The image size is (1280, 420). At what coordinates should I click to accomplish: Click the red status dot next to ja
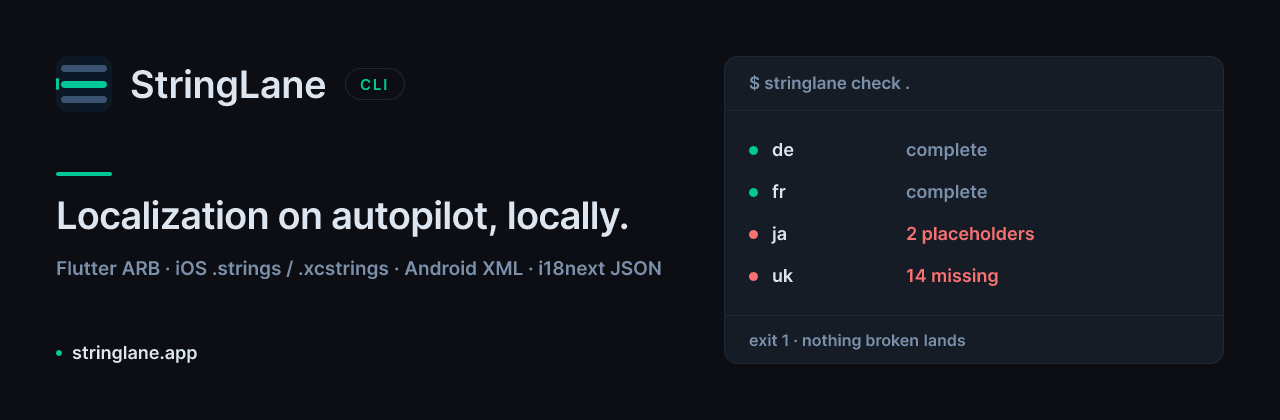point(753,234)
